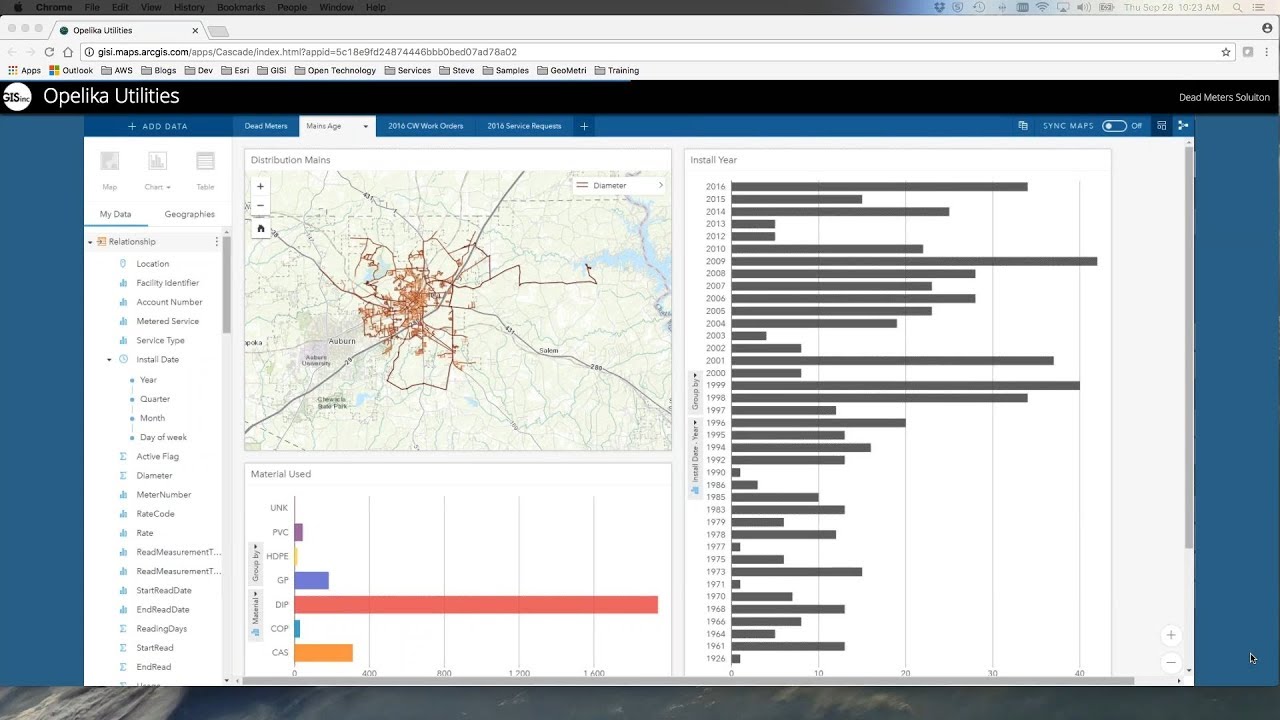Zoom in on Distribution Mains map
Viewport: 1280px width, 720px height.
pos(261,186)
